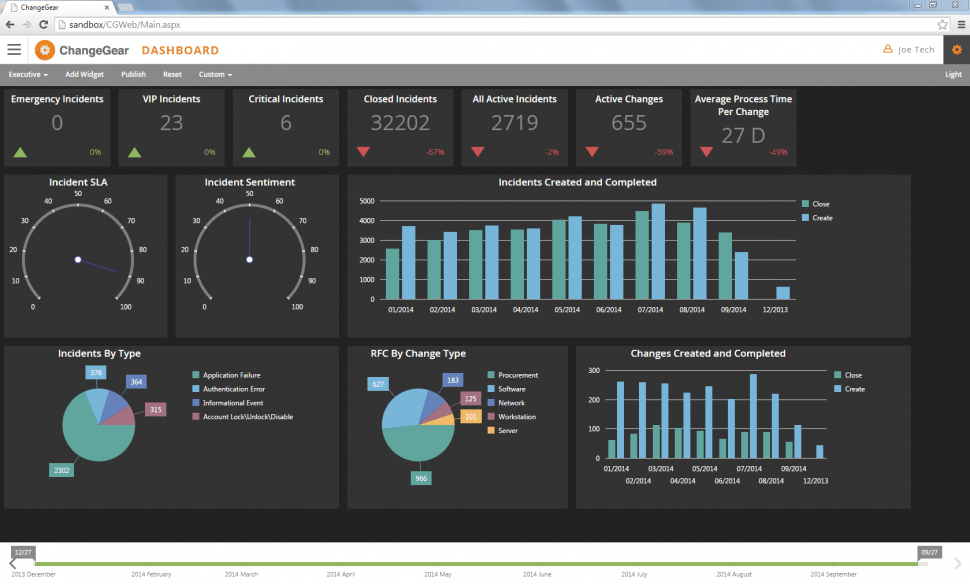Expand the Custom dropdown
This screenshot has width=970, height=584.
215,74
